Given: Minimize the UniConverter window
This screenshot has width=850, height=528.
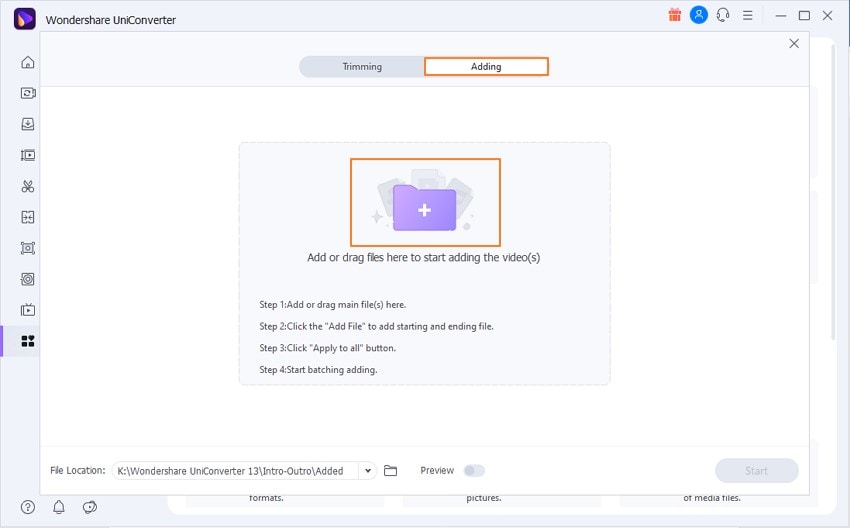Looking at the screenshot, I should point(781,16).
